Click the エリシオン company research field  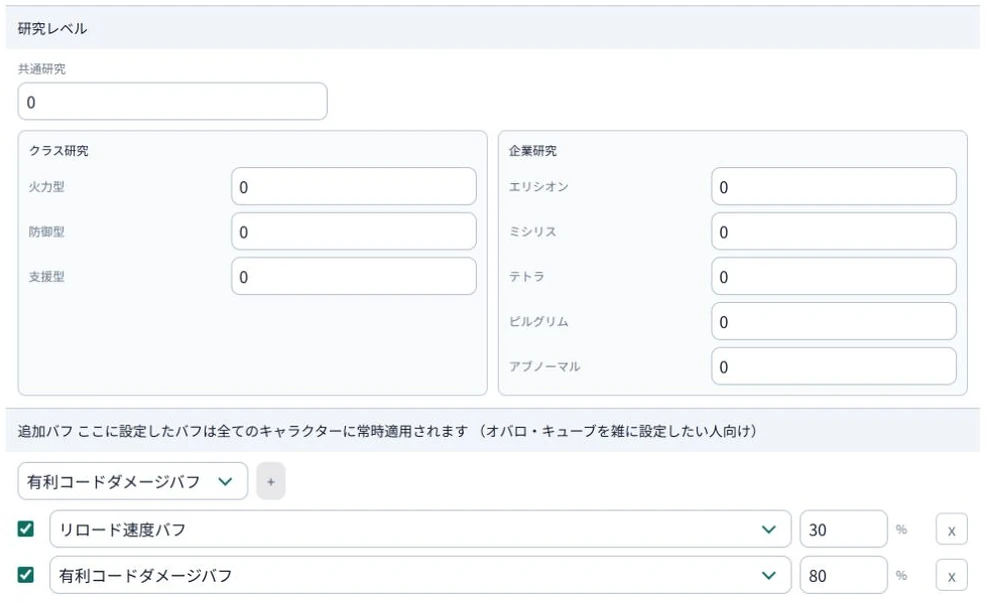[834, 186]
